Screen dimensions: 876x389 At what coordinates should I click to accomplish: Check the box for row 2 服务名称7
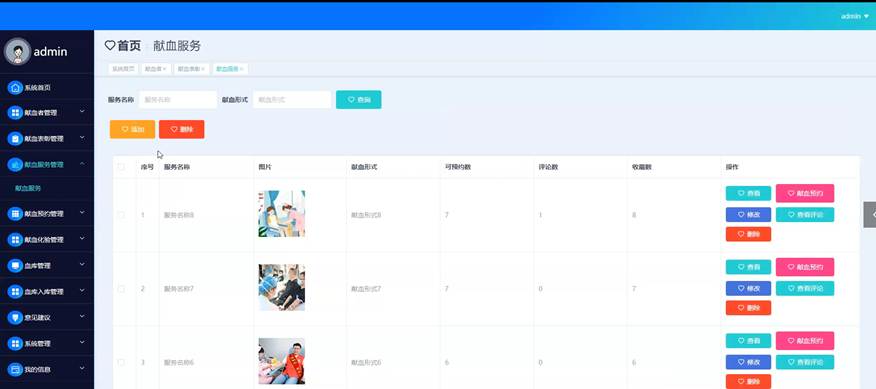click(x=121, y=289)
